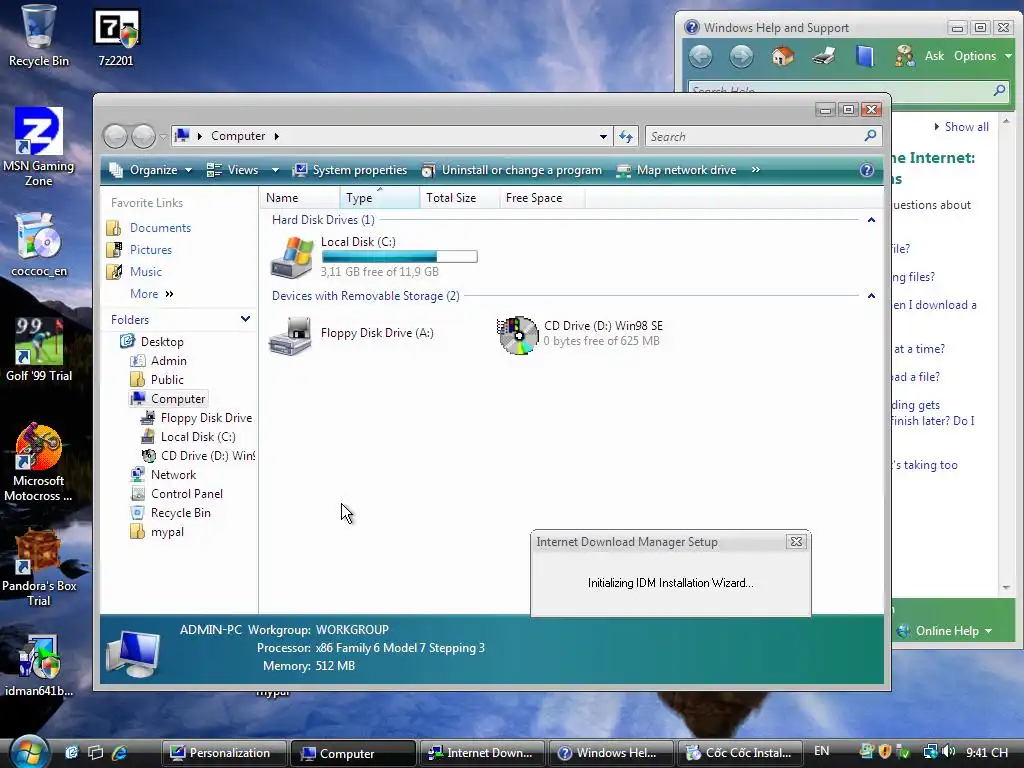Screen dimensions: 1024x768
Task: Open the 7z2201 installer desktop icon
Action: coord(116,36)
